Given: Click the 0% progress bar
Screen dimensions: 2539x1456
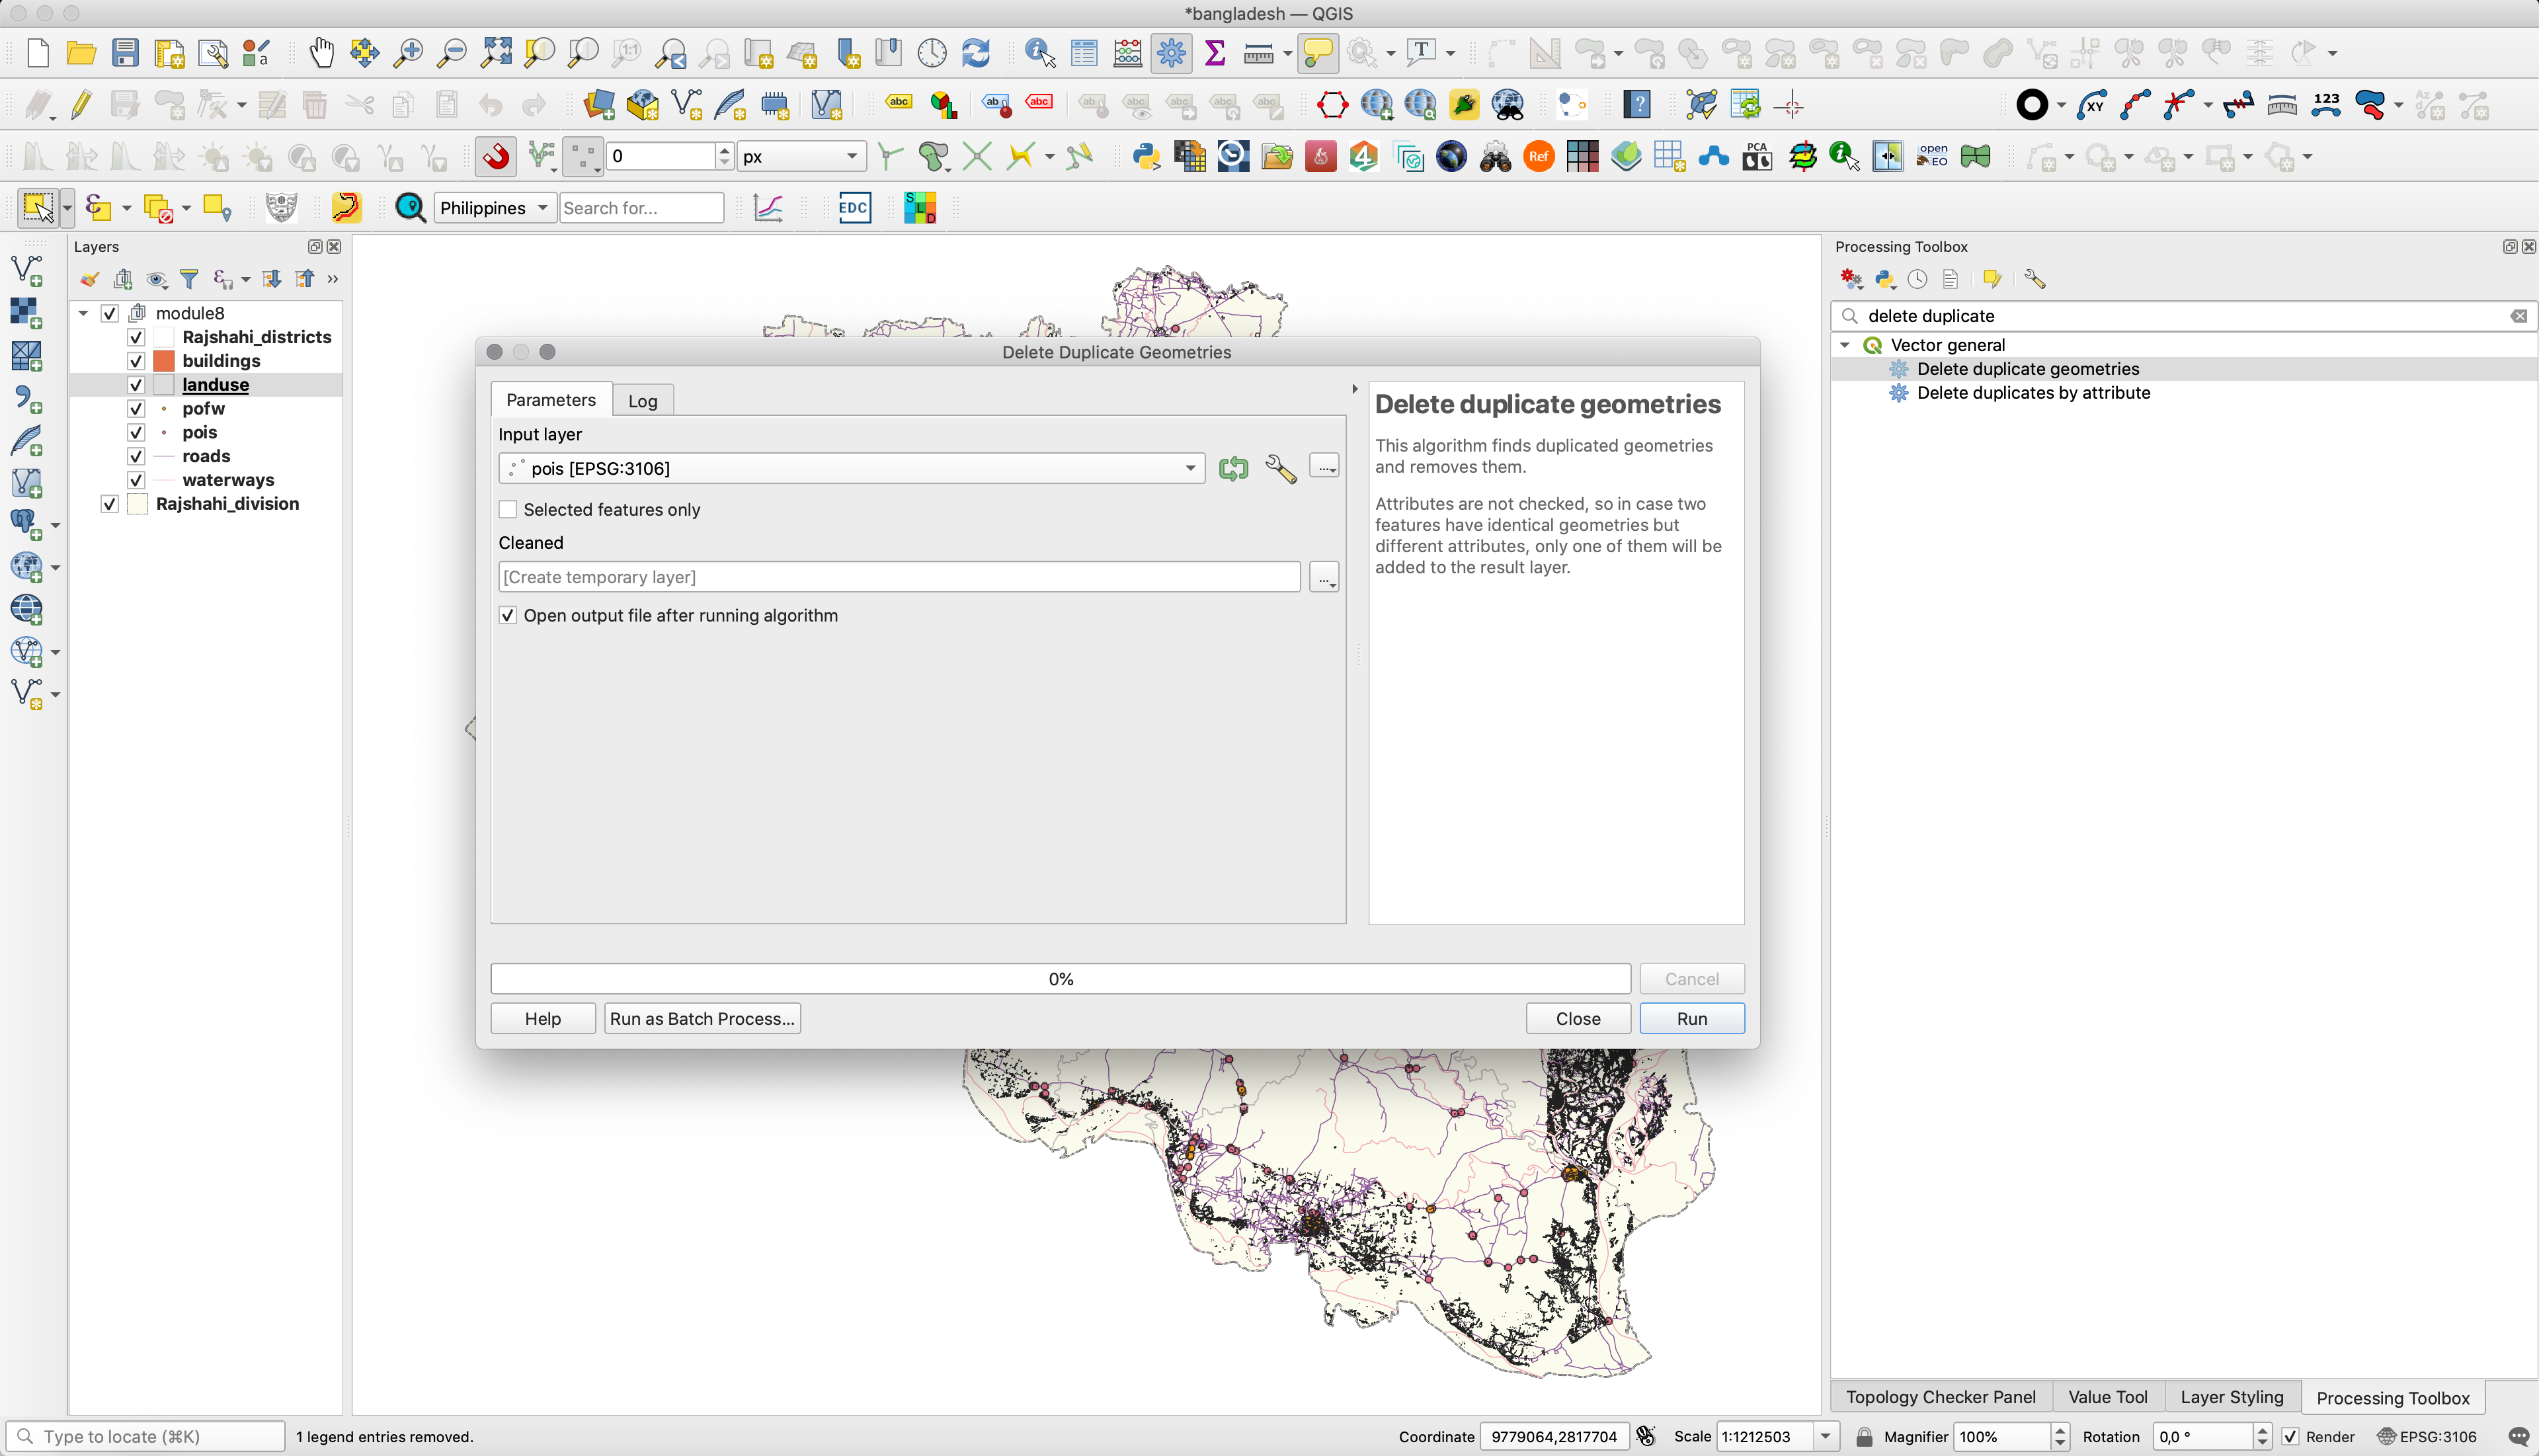Looking at the screenshot, I should [1061, 978].
